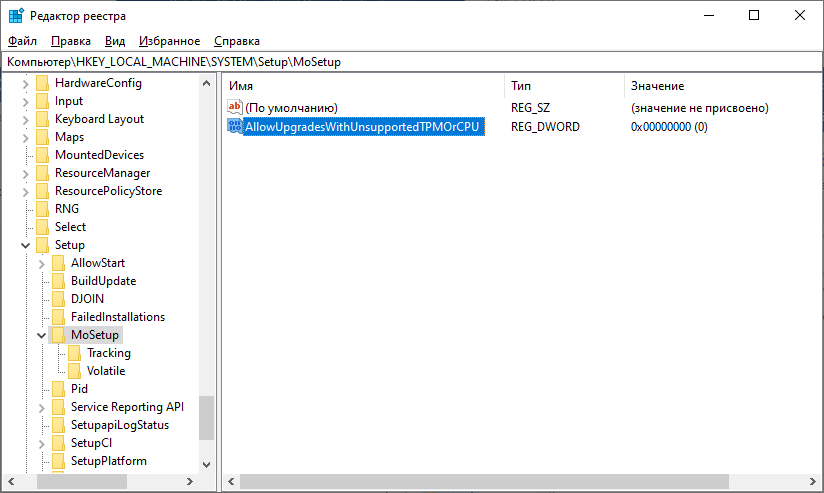Collapse the Setup tree branch

[25, 245]
